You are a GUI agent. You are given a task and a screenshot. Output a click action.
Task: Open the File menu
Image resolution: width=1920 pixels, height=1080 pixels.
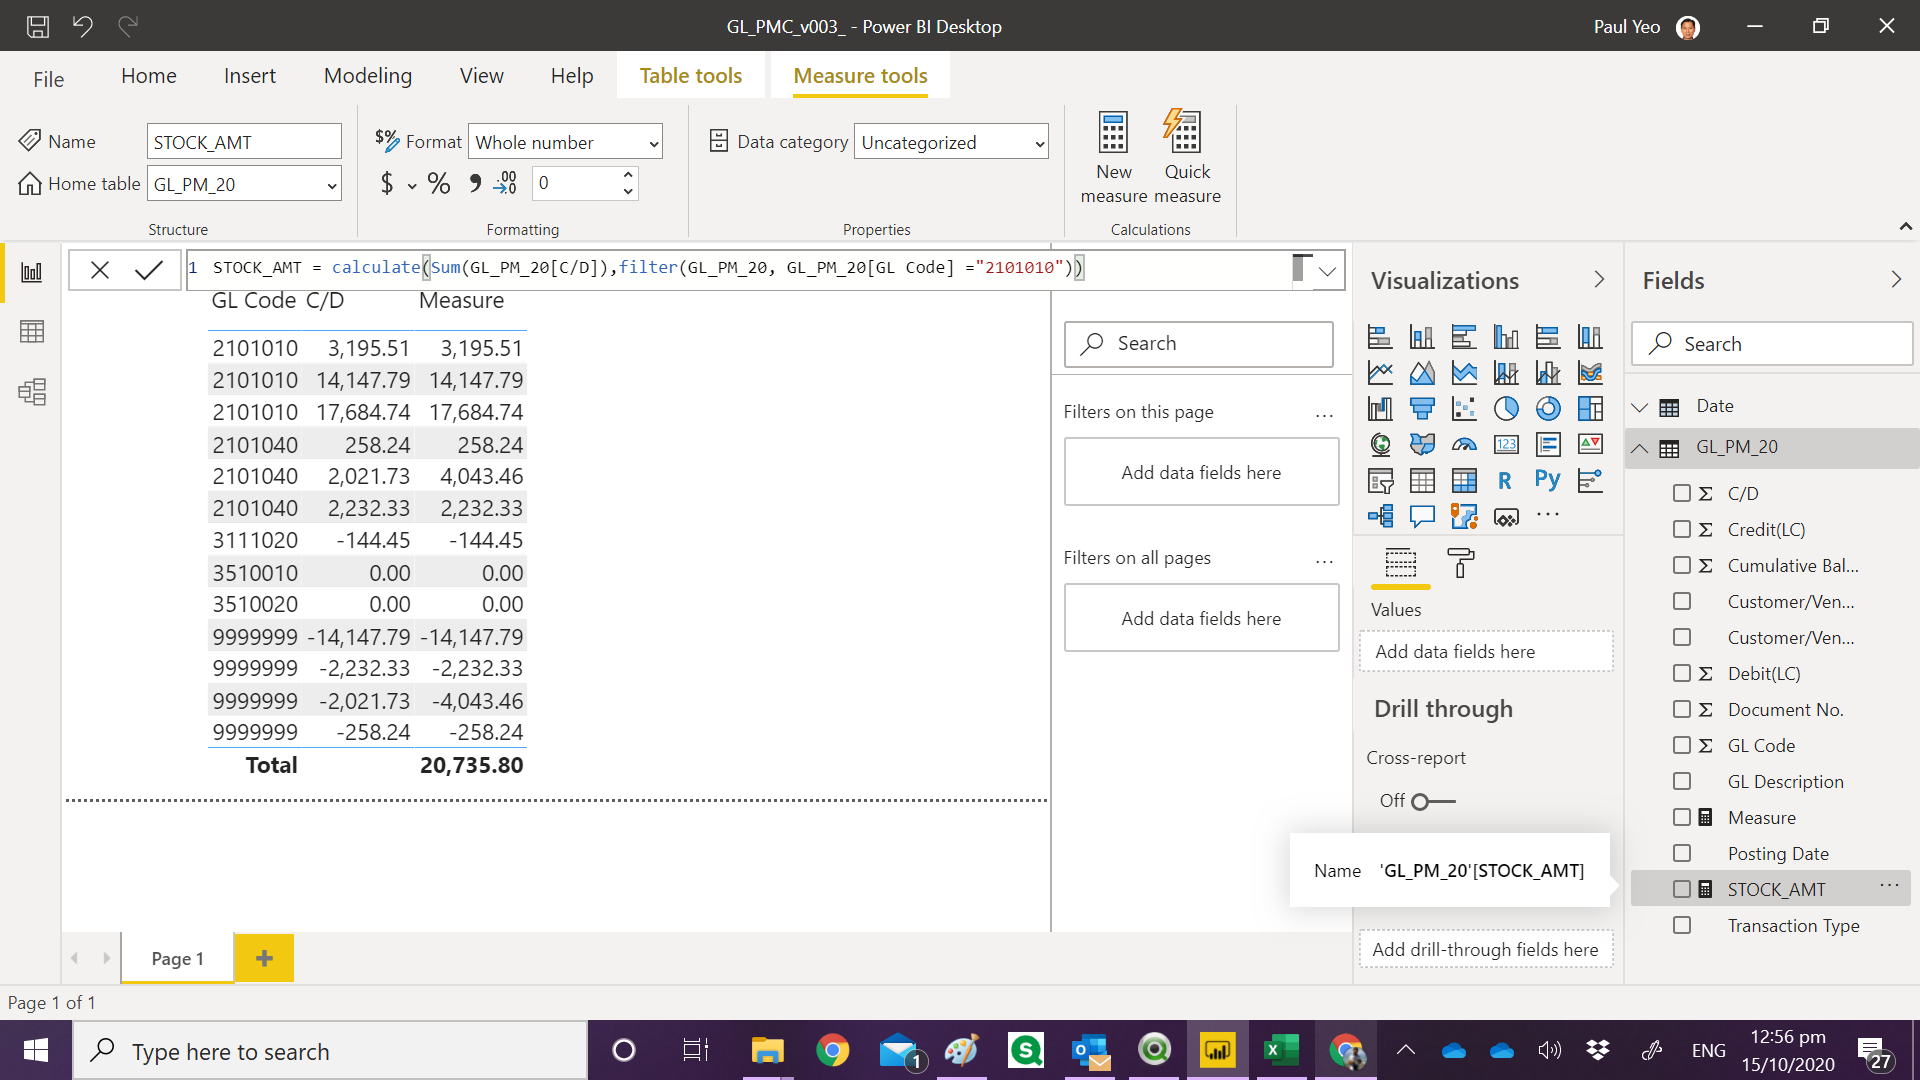(x=48, y=79)
